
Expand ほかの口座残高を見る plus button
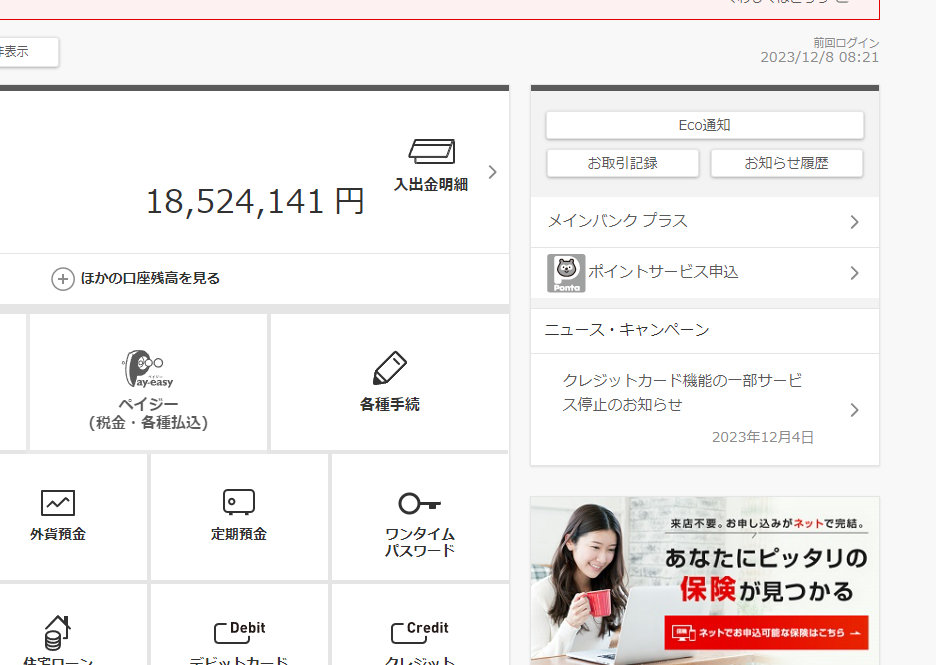[63, 279]
